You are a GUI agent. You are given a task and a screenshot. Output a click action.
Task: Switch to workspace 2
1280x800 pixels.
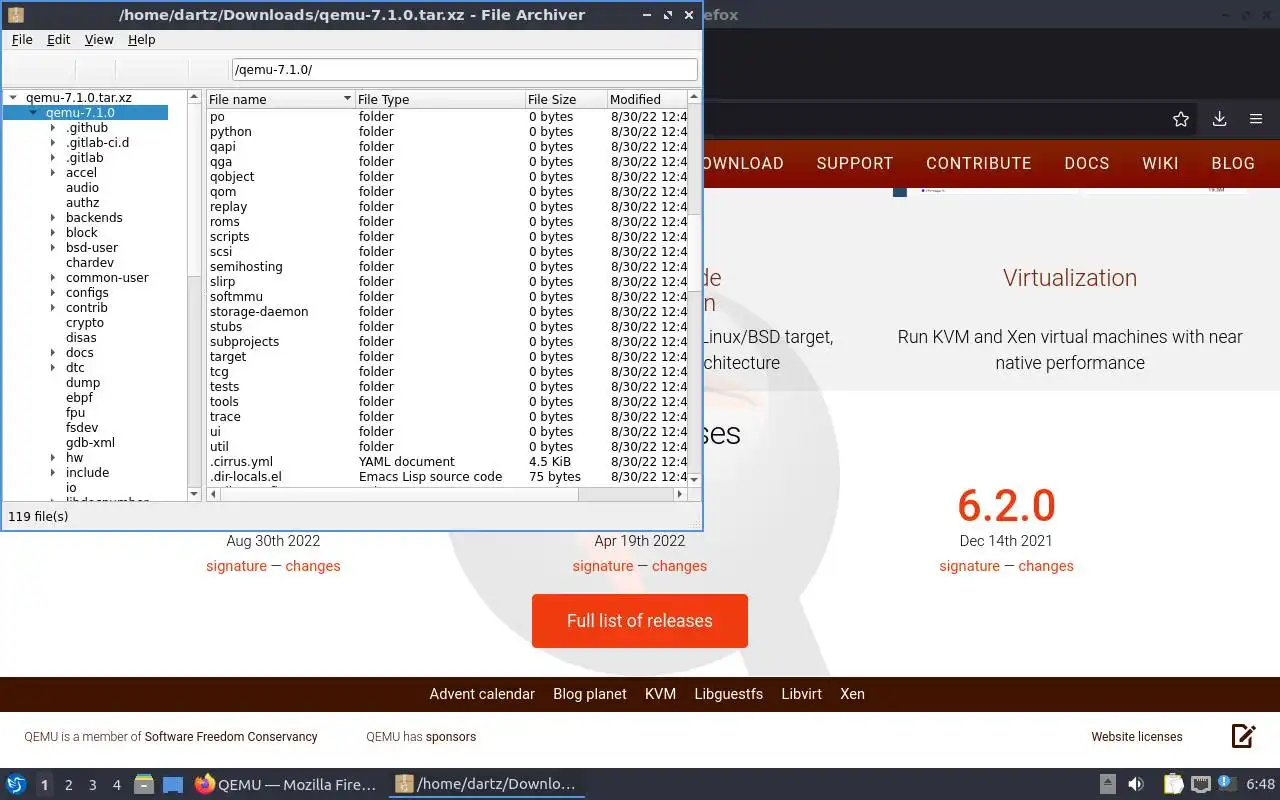pos(68,785)
